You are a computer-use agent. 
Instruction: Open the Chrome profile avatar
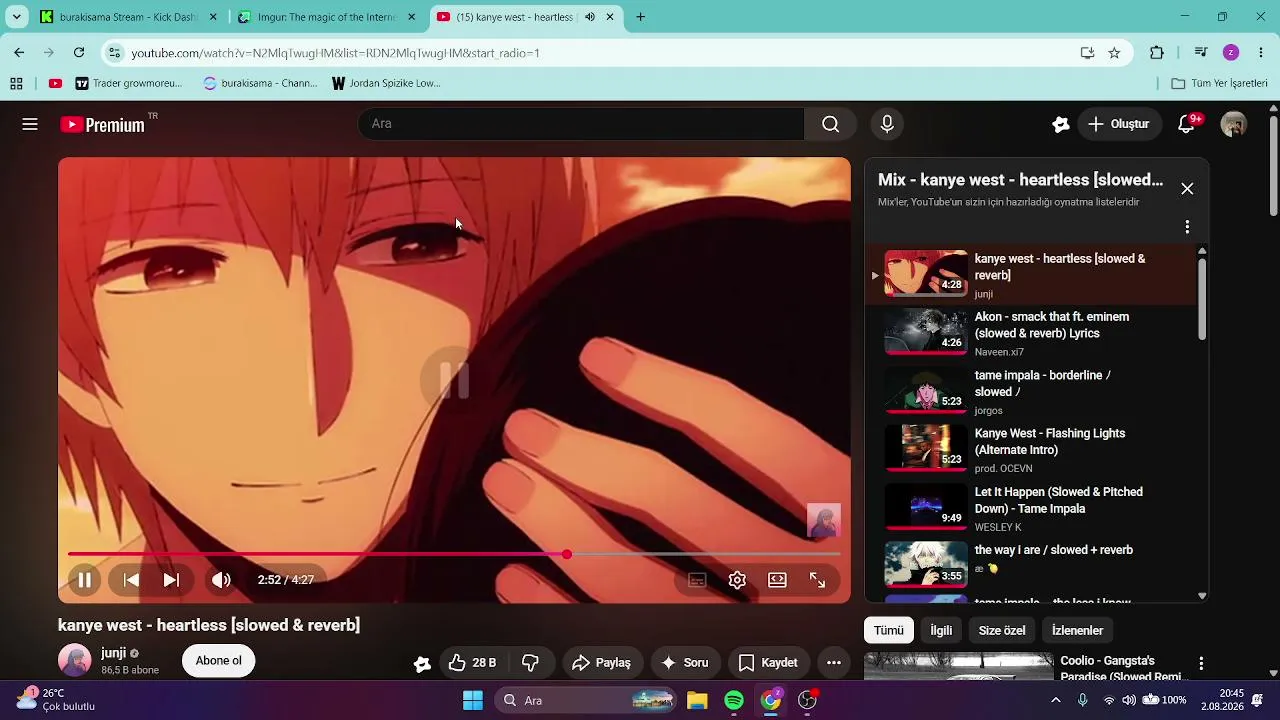[1231, 53]
